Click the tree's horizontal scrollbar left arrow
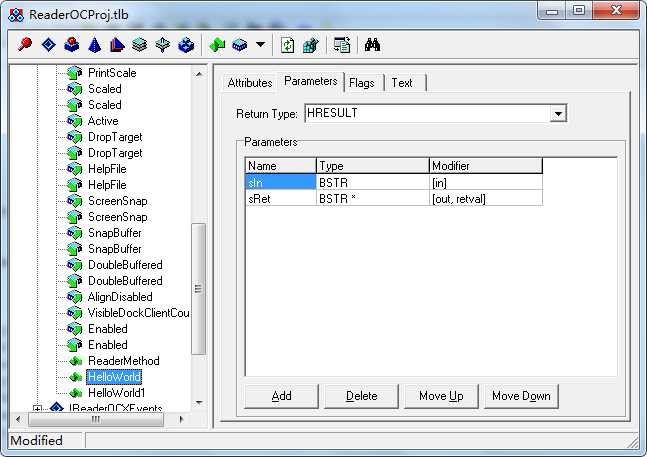Screen dimensions: 647x457 tap(18, 419)
